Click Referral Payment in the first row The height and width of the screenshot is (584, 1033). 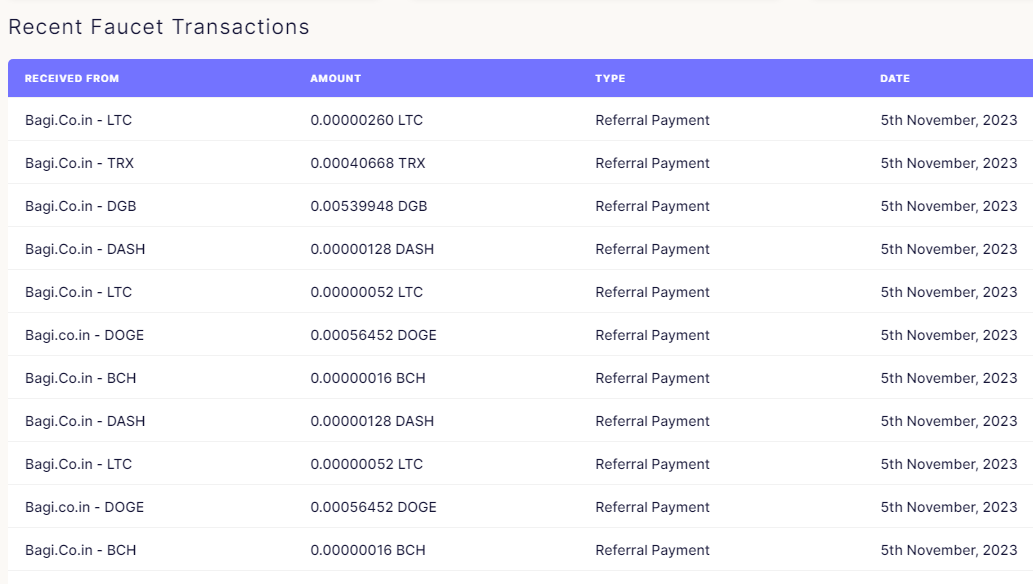pos(652,120)
